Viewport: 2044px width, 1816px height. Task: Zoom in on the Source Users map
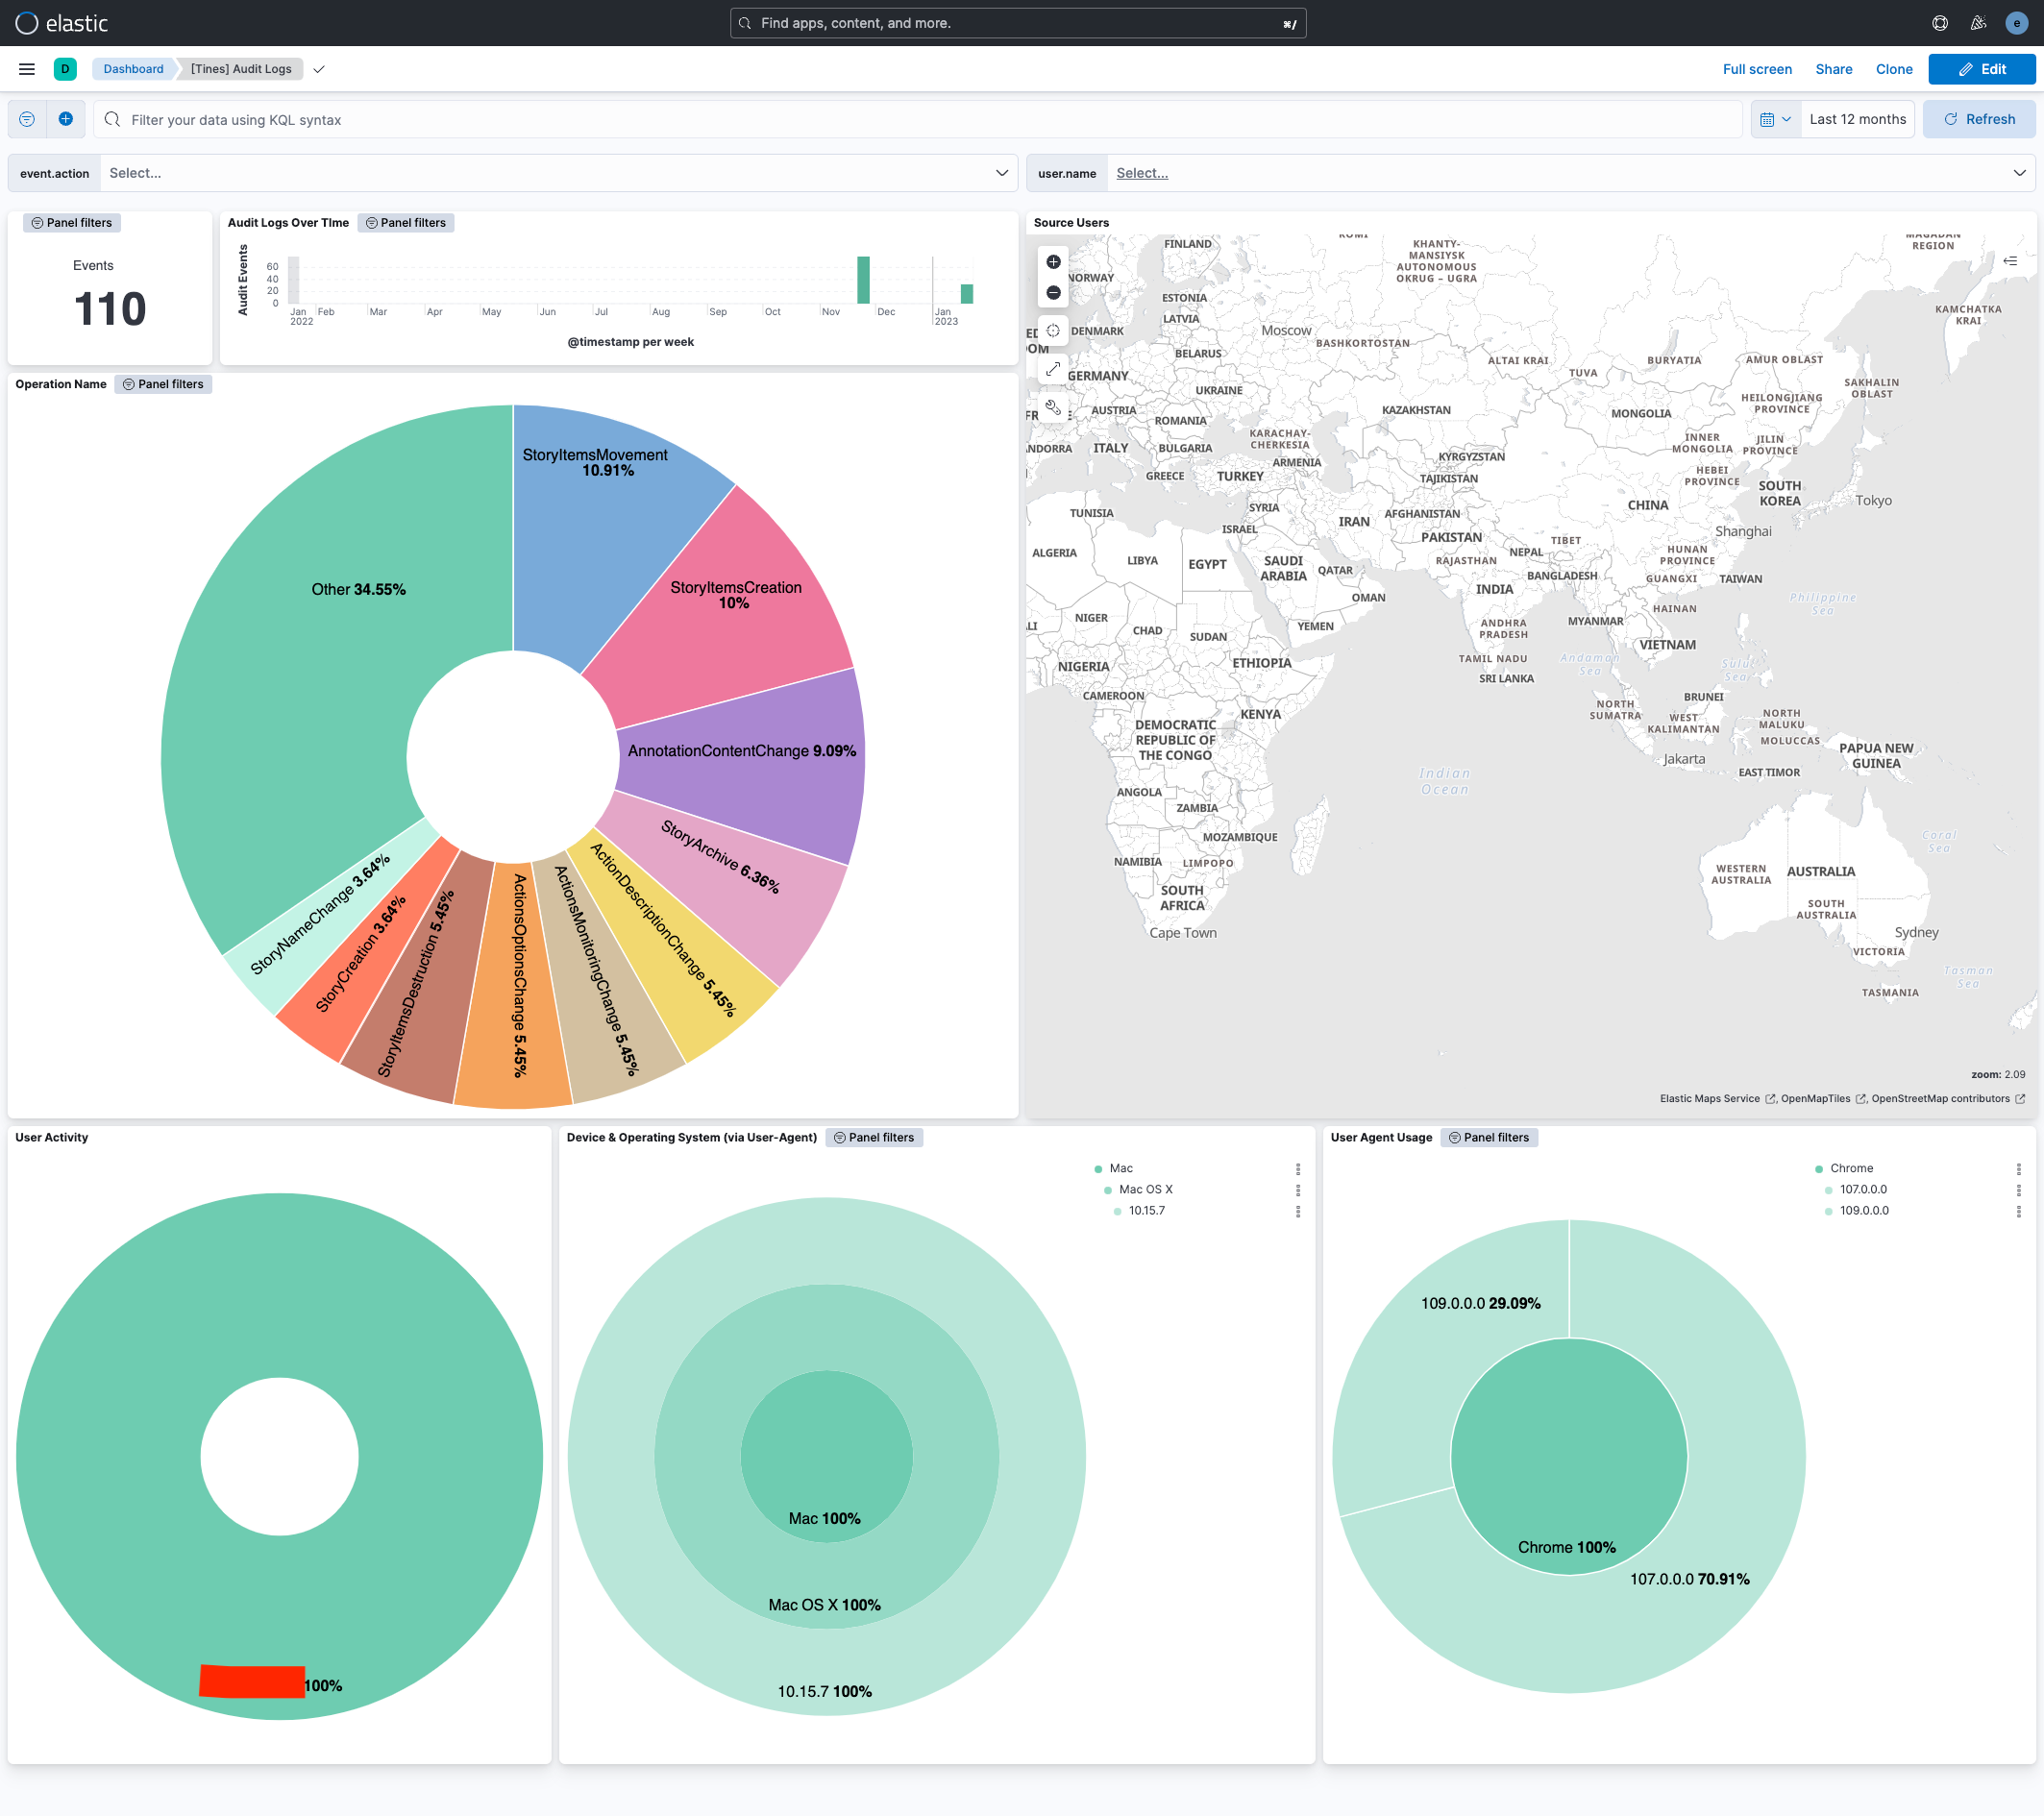pyautogui.click(x=1053, y=262)
